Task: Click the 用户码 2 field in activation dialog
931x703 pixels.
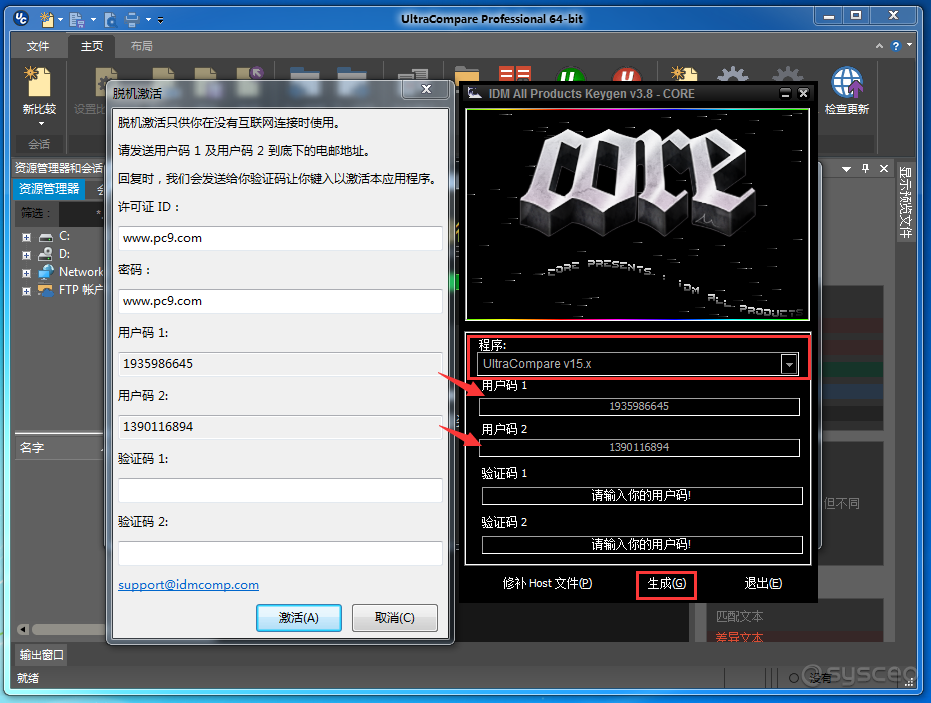Action: 280,427
